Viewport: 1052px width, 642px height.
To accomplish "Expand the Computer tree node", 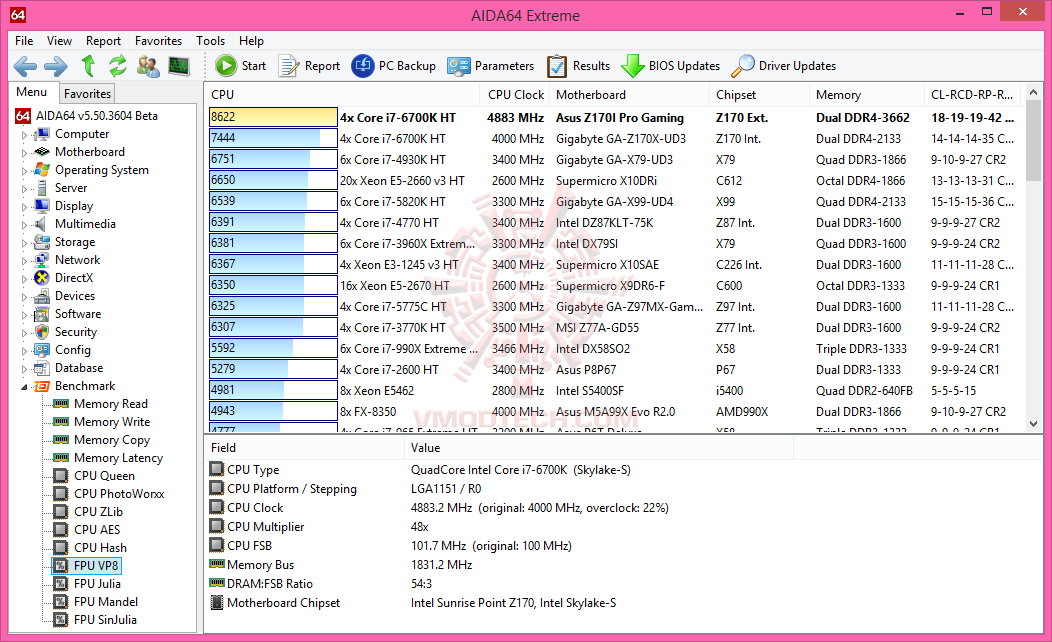I will coord(24,135).
